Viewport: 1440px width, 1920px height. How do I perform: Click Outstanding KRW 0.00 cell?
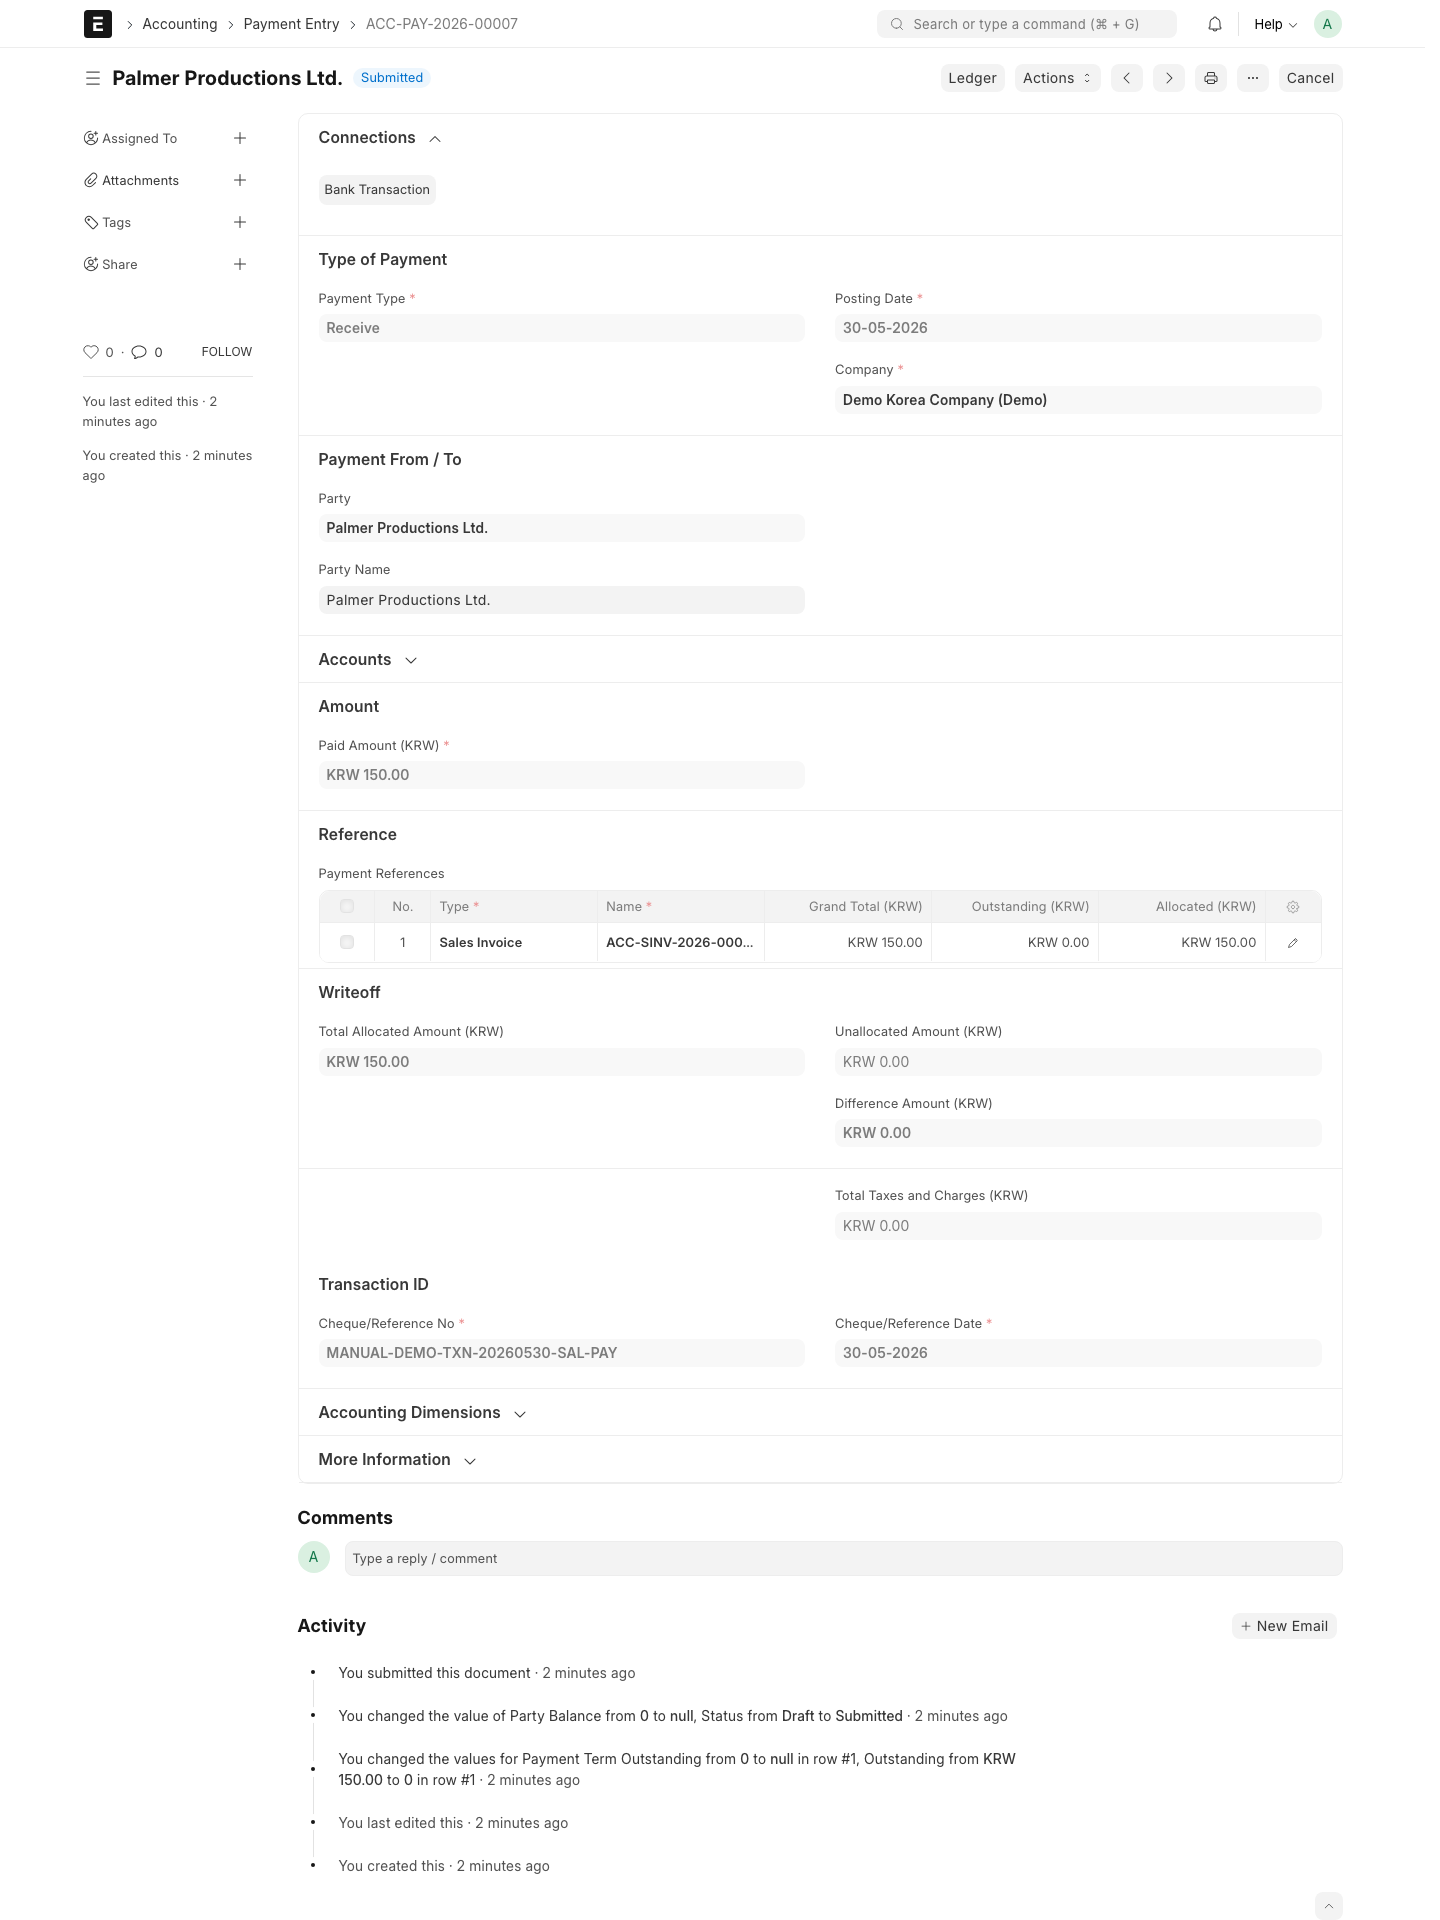click(x=1015, y=943)
